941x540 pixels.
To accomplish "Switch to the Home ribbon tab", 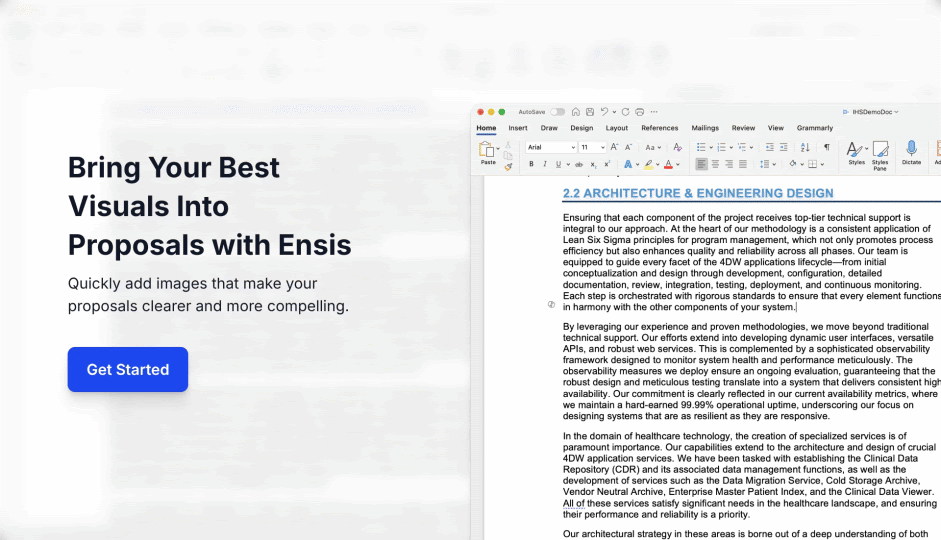I will [486, 128].
